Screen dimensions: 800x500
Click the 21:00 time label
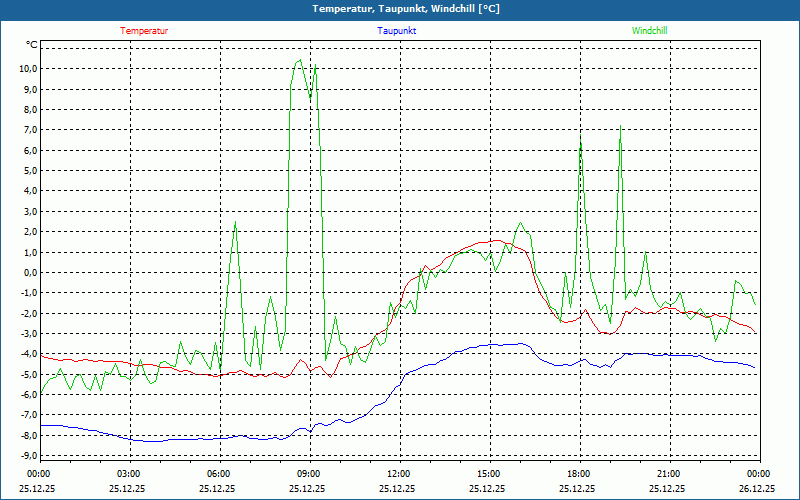(668, 474)
